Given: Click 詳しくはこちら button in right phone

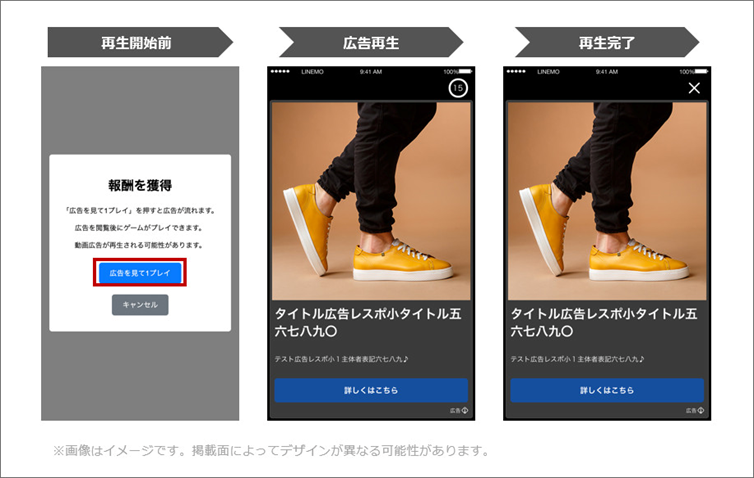Looking at the screenshot, I should pos(607,390).
